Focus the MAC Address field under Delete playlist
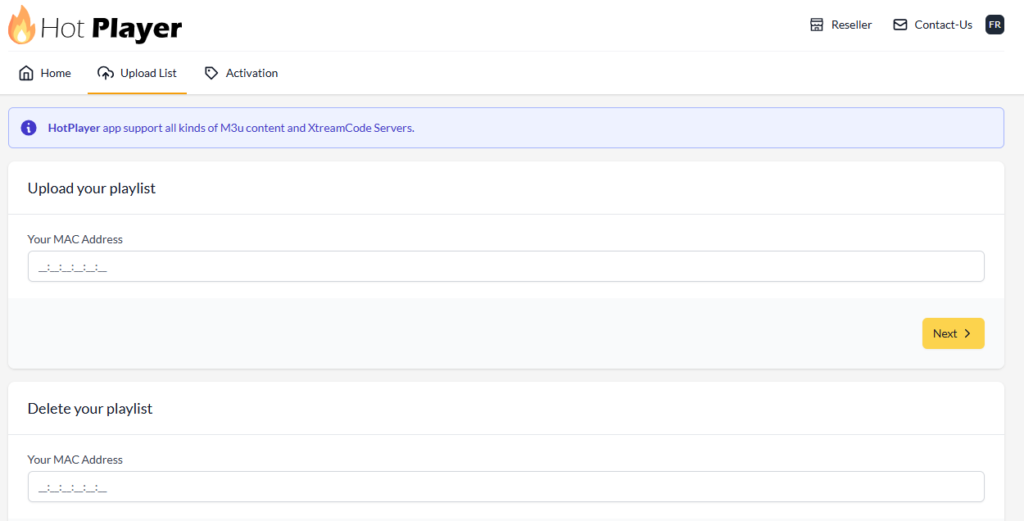1024x521 pixels. click(x=506, y=487)
